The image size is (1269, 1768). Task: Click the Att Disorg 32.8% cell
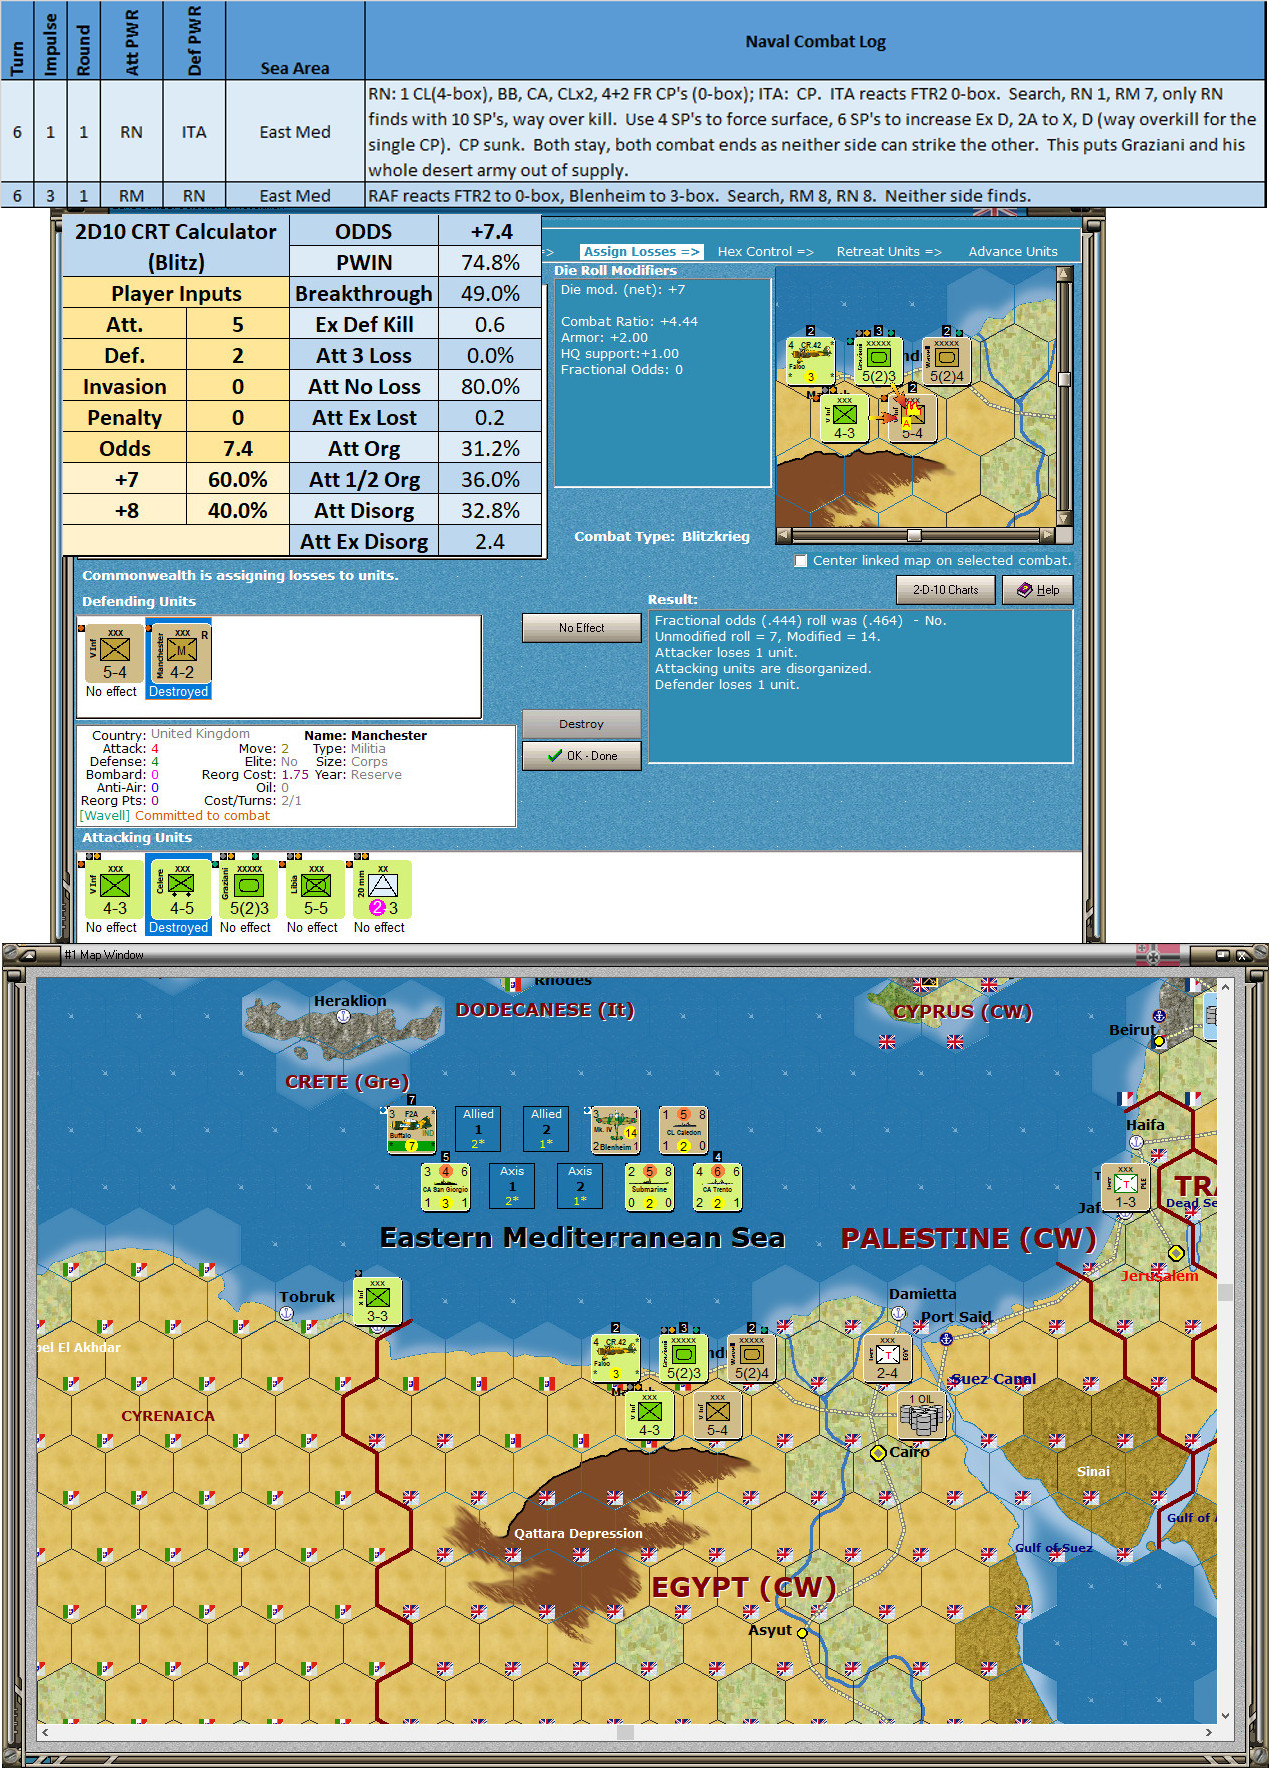click(x=490, y=510)
